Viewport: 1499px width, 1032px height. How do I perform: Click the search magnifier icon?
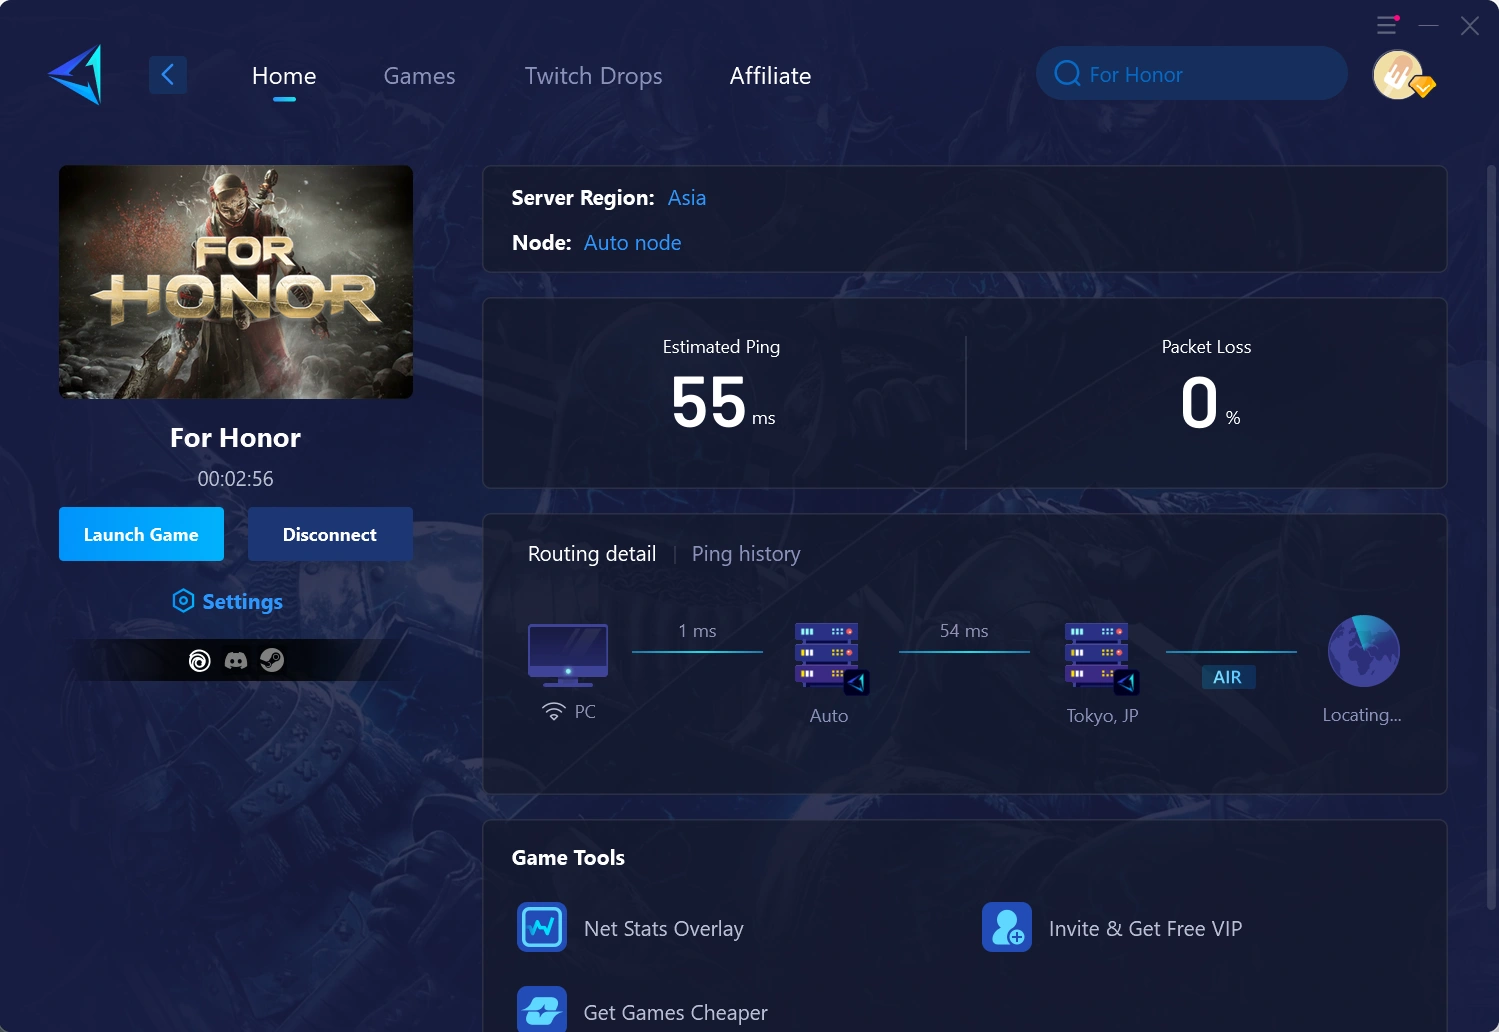point(1068,74)
